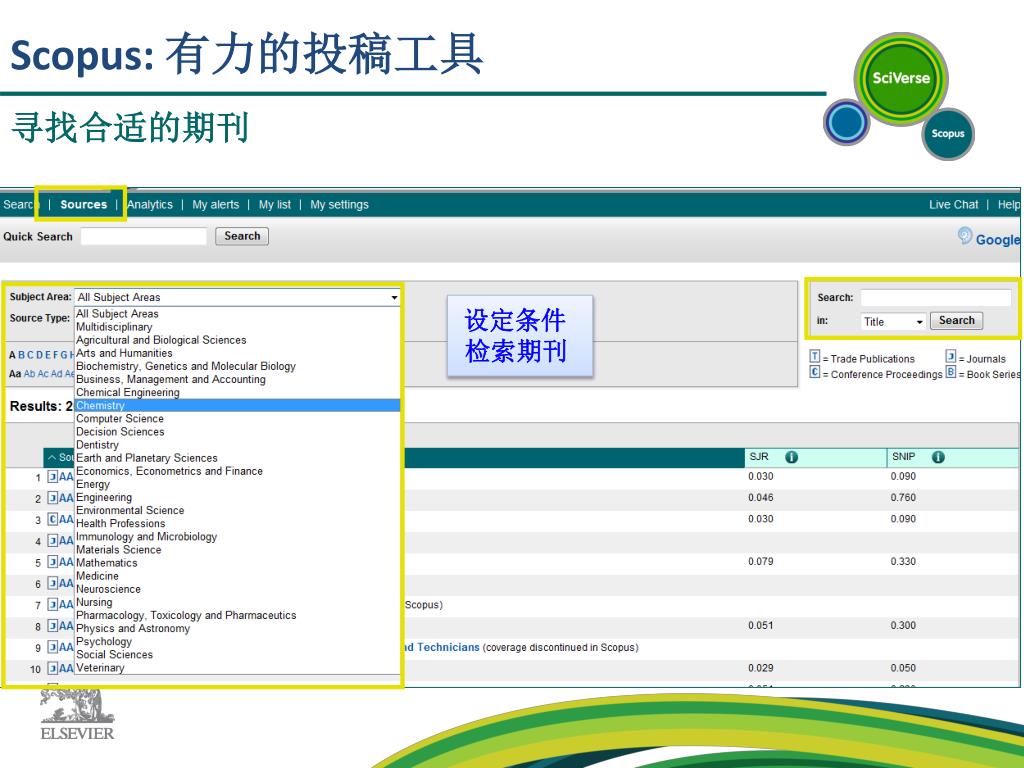Click the sort arrow in the Source column header

(52, 457)
